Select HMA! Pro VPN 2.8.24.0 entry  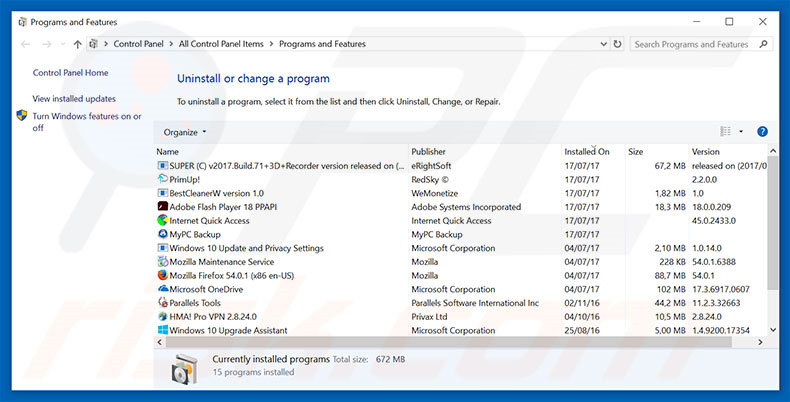click(x=213, y=316)
